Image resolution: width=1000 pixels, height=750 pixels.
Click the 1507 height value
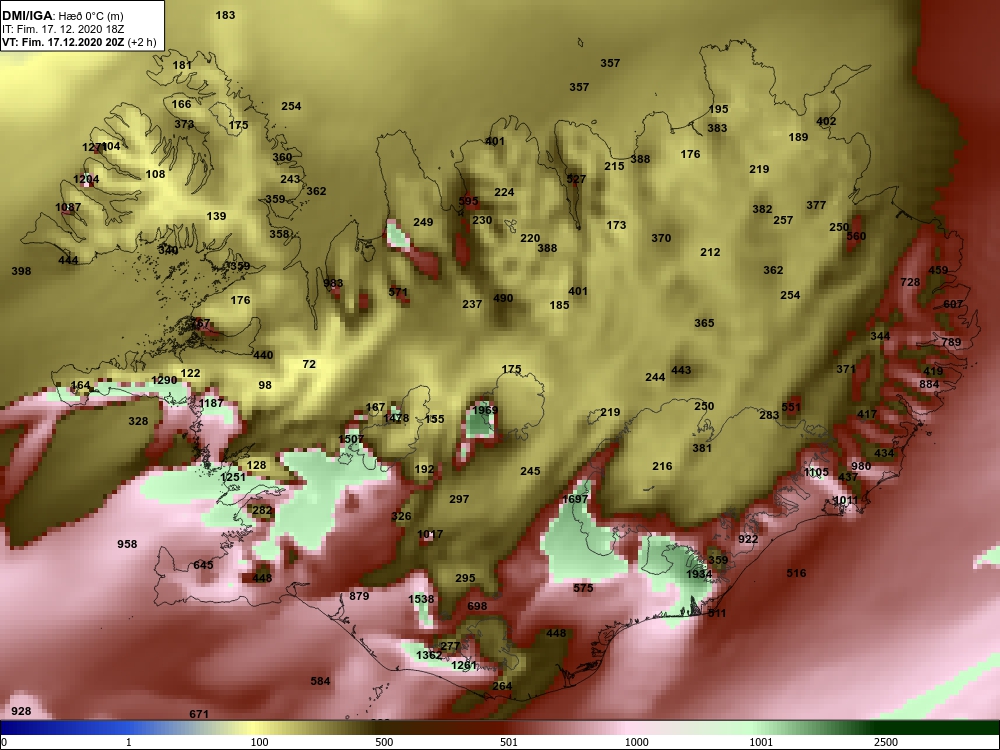351,439
